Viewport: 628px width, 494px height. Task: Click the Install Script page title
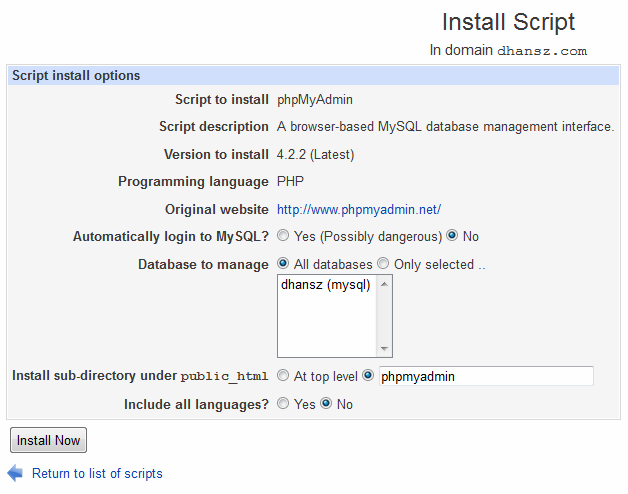[509, 22]
